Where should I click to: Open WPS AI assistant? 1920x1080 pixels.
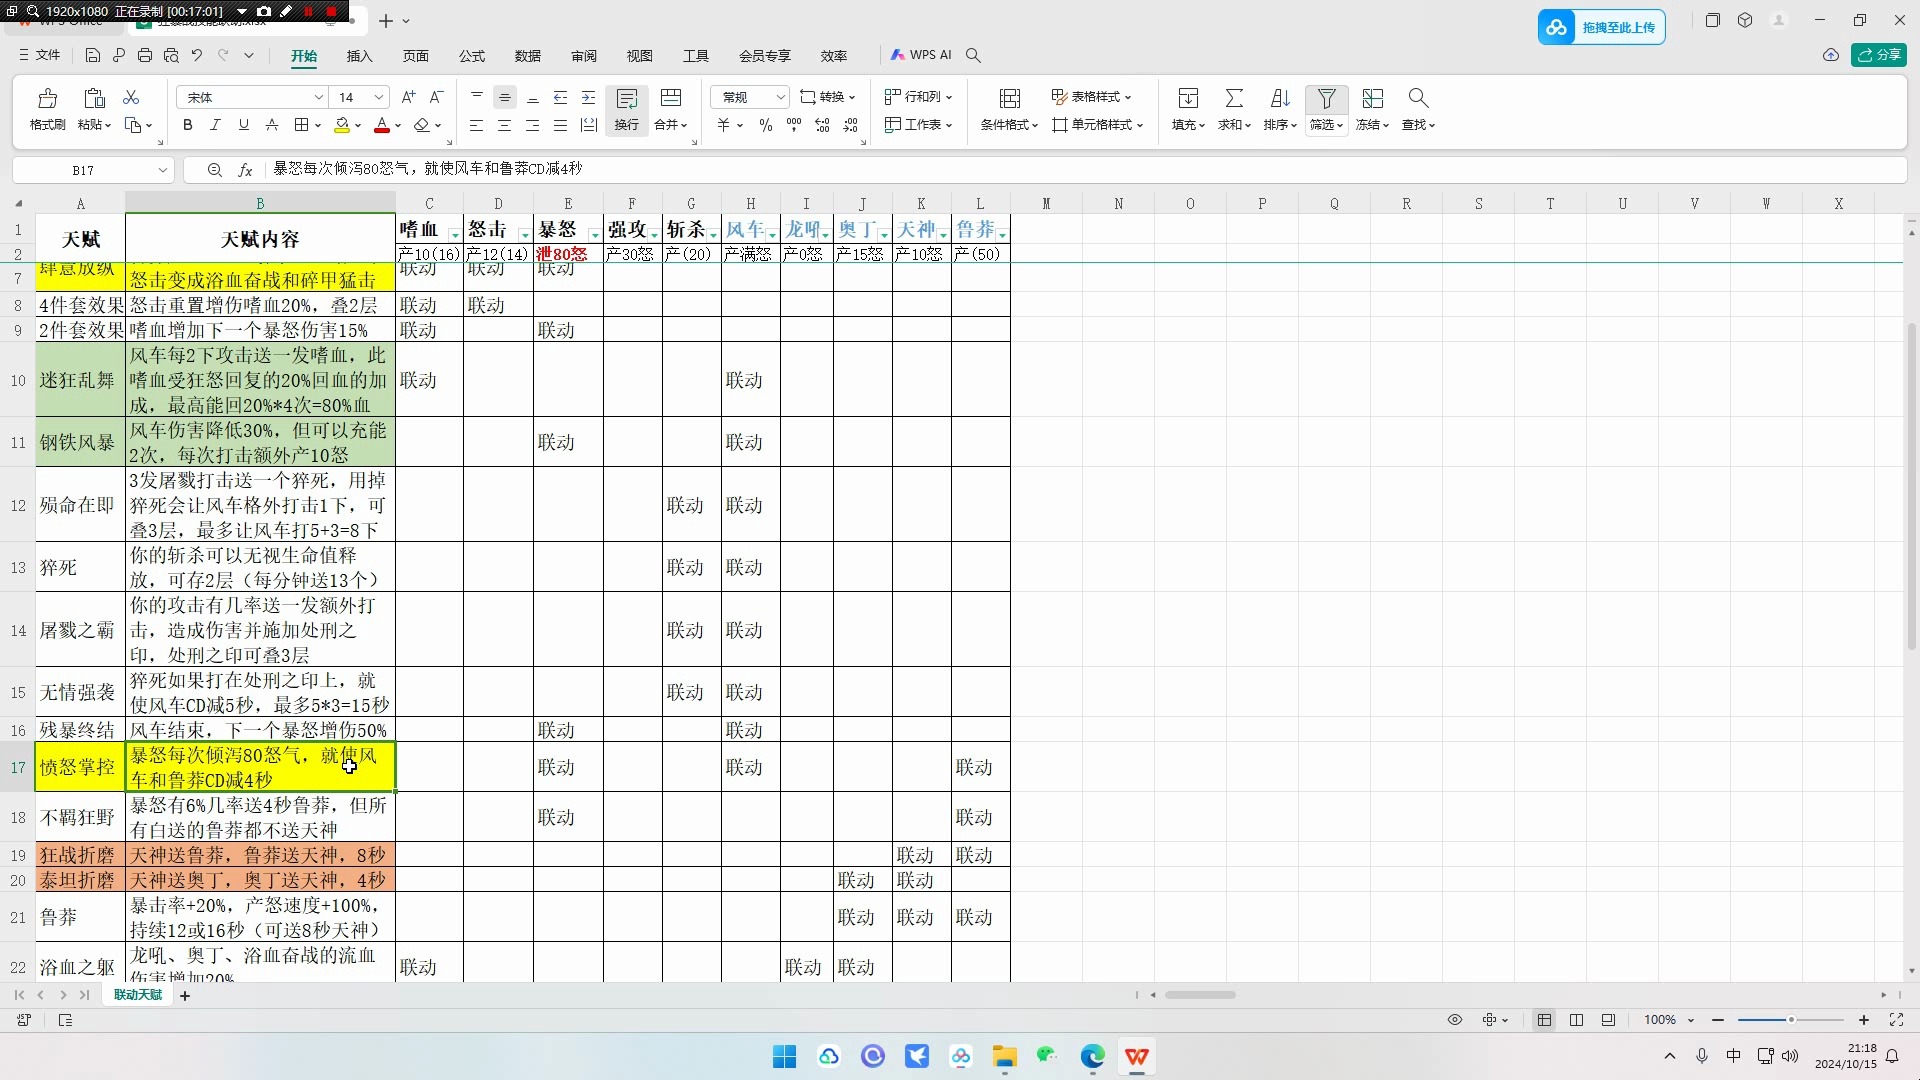tap(921, 55)
